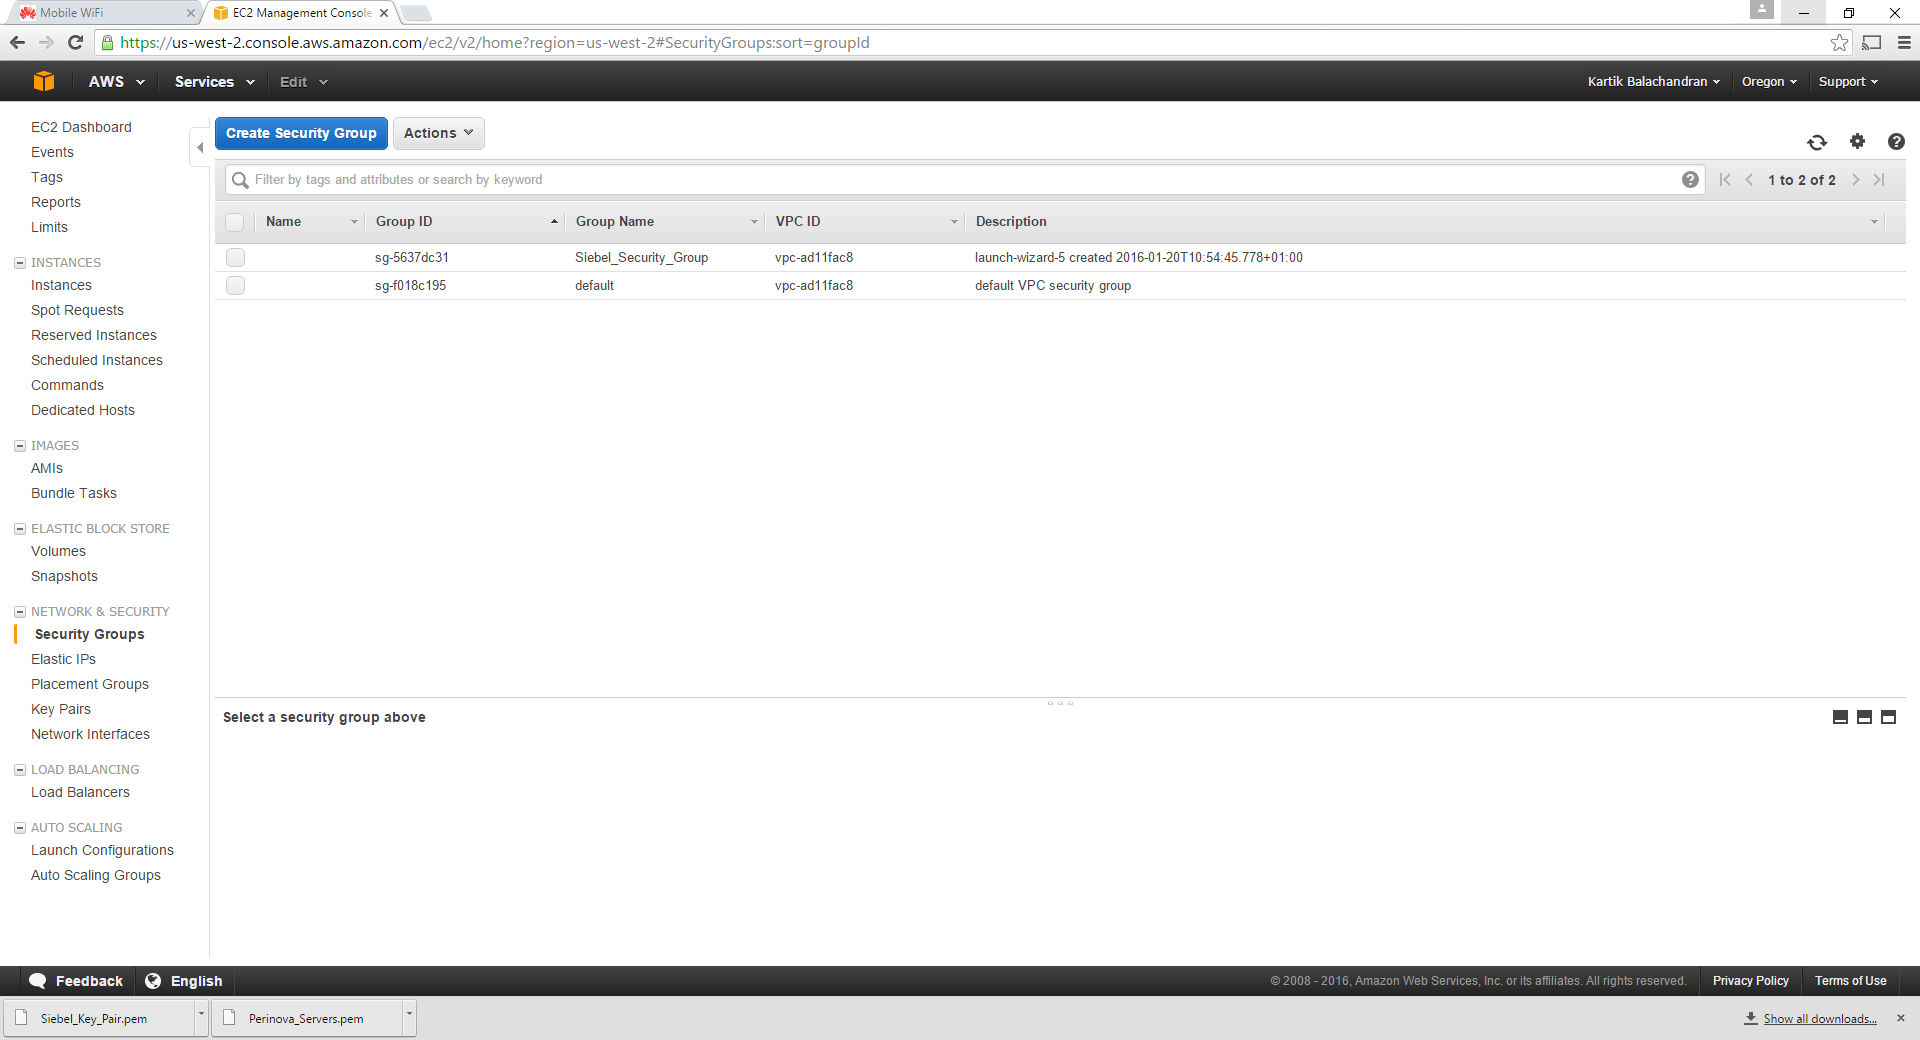
Task: Change language via English globe
Action: (184, 981)
